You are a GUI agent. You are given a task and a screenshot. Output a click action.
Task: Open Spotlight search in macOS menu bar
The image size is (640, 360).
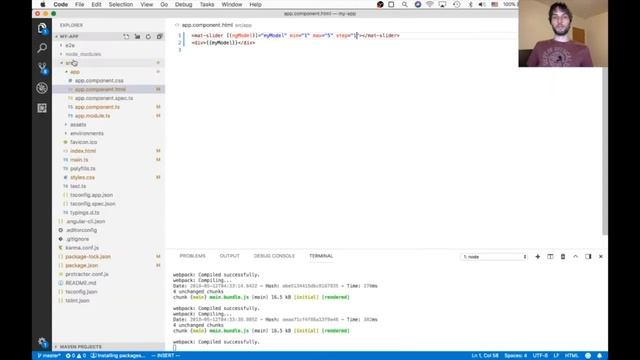point(404,4)
